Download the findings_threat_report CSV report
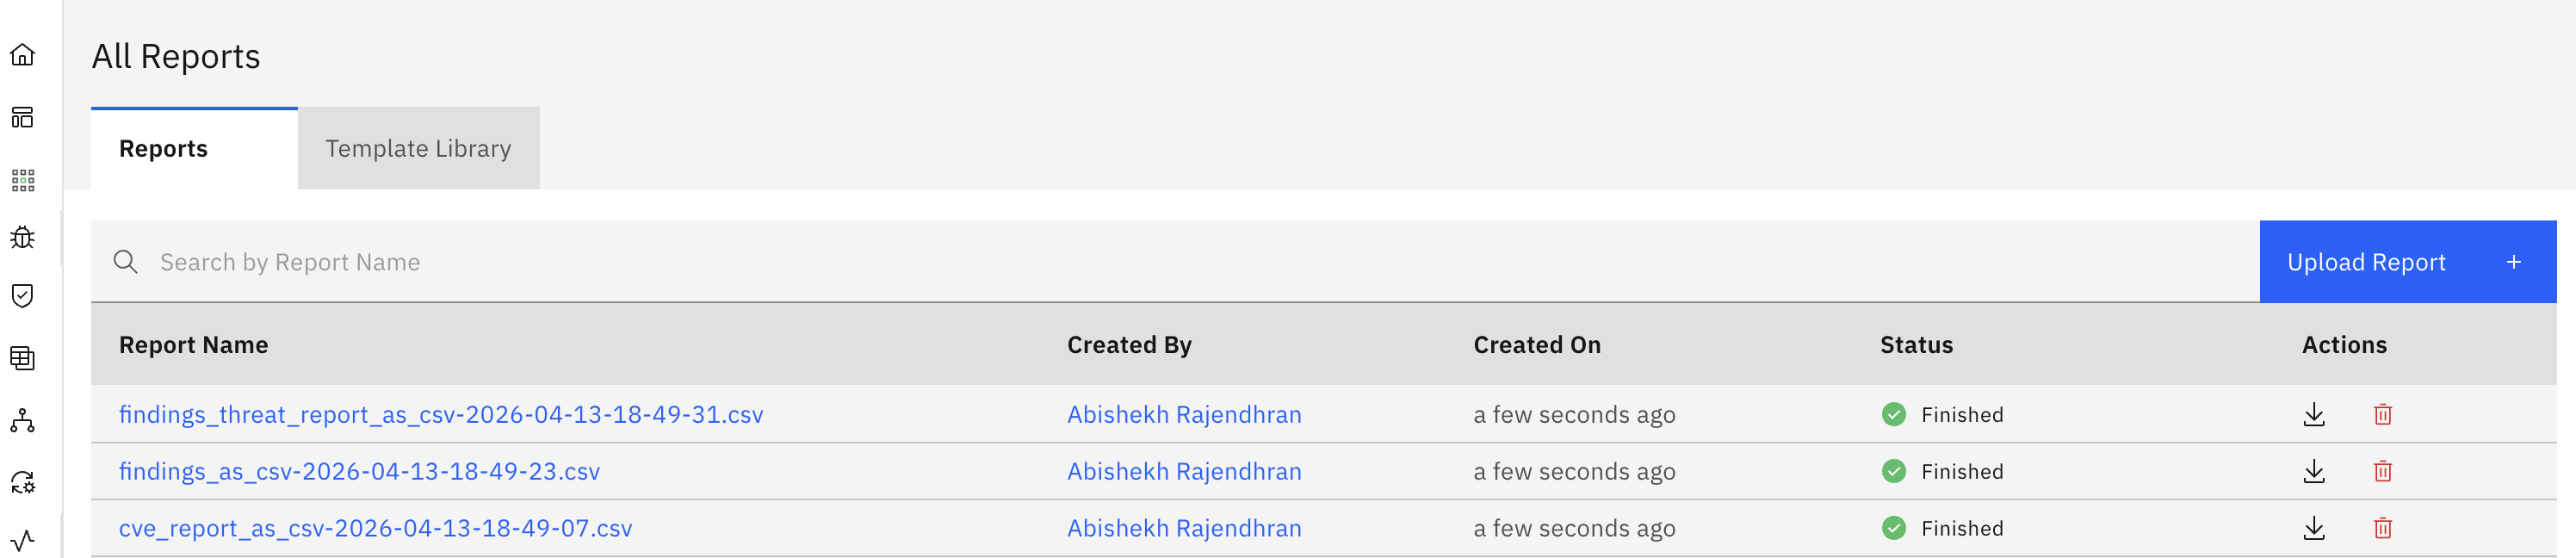Viewport: 2576px width, 558px height. pyautogui.click(x=2313, y=414)
